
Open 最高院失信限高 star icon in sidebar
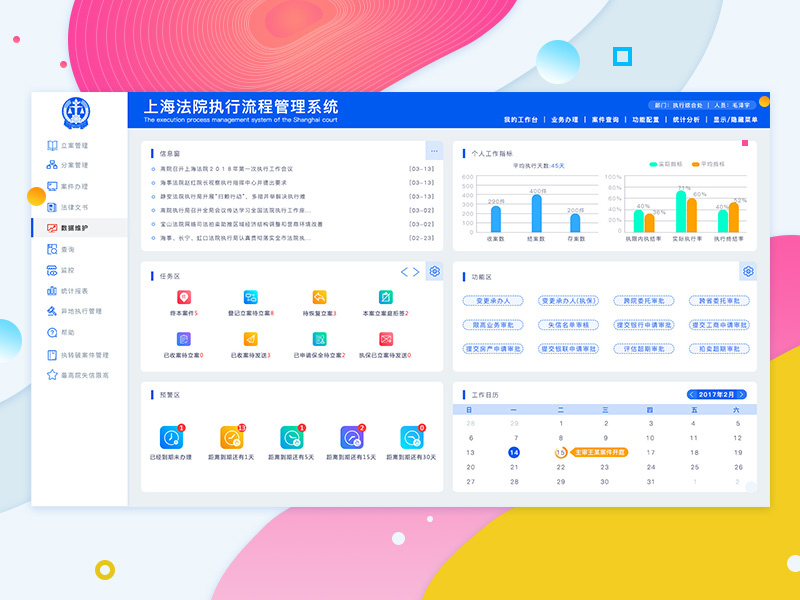pos(52,375)
